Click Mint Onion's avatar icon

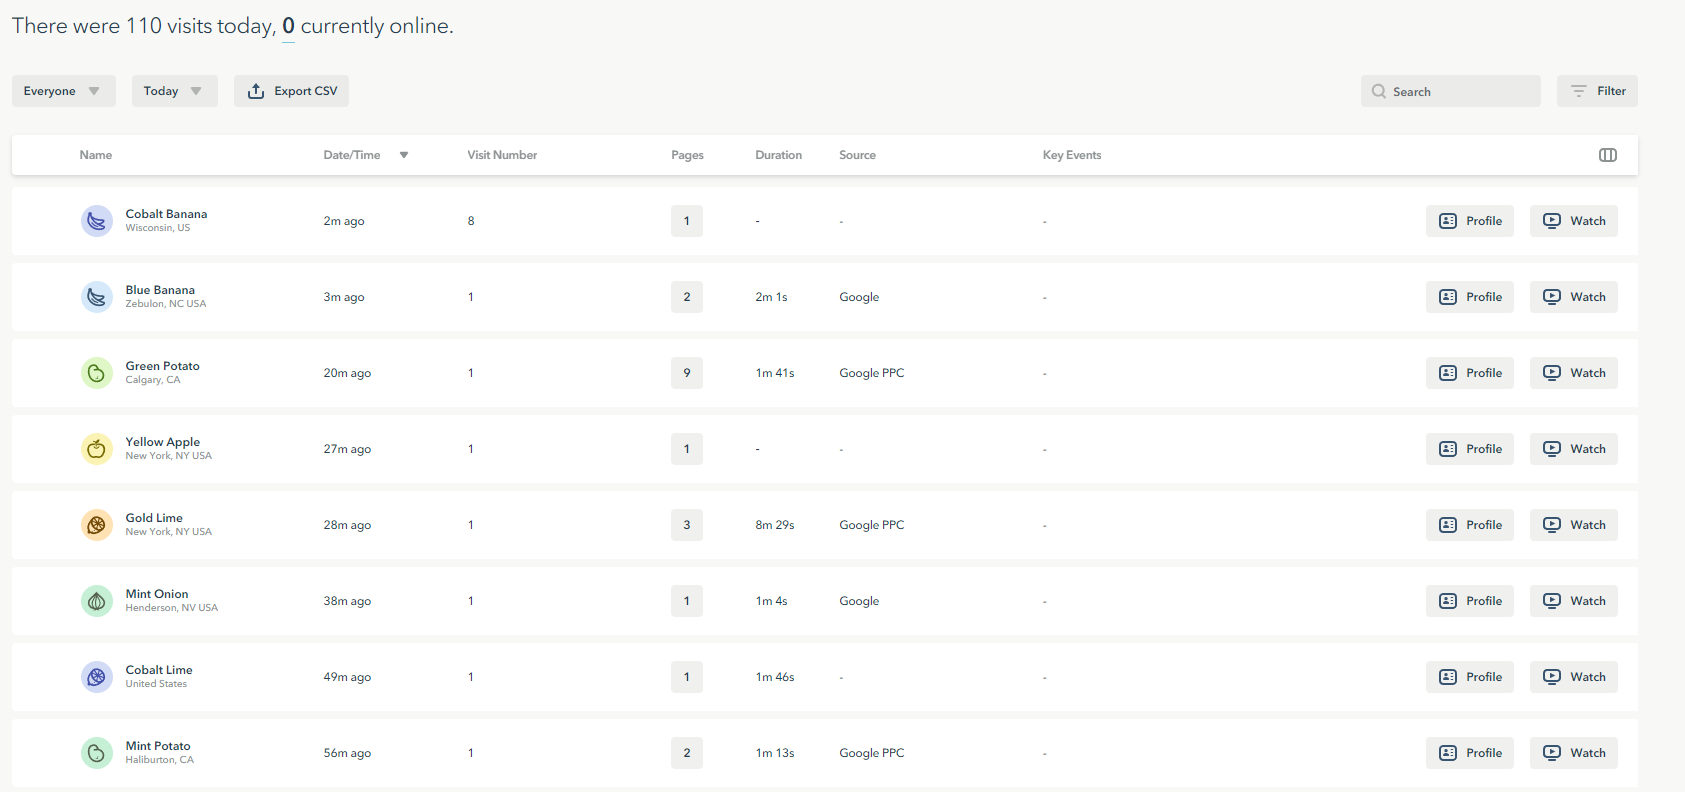[97, 601]
